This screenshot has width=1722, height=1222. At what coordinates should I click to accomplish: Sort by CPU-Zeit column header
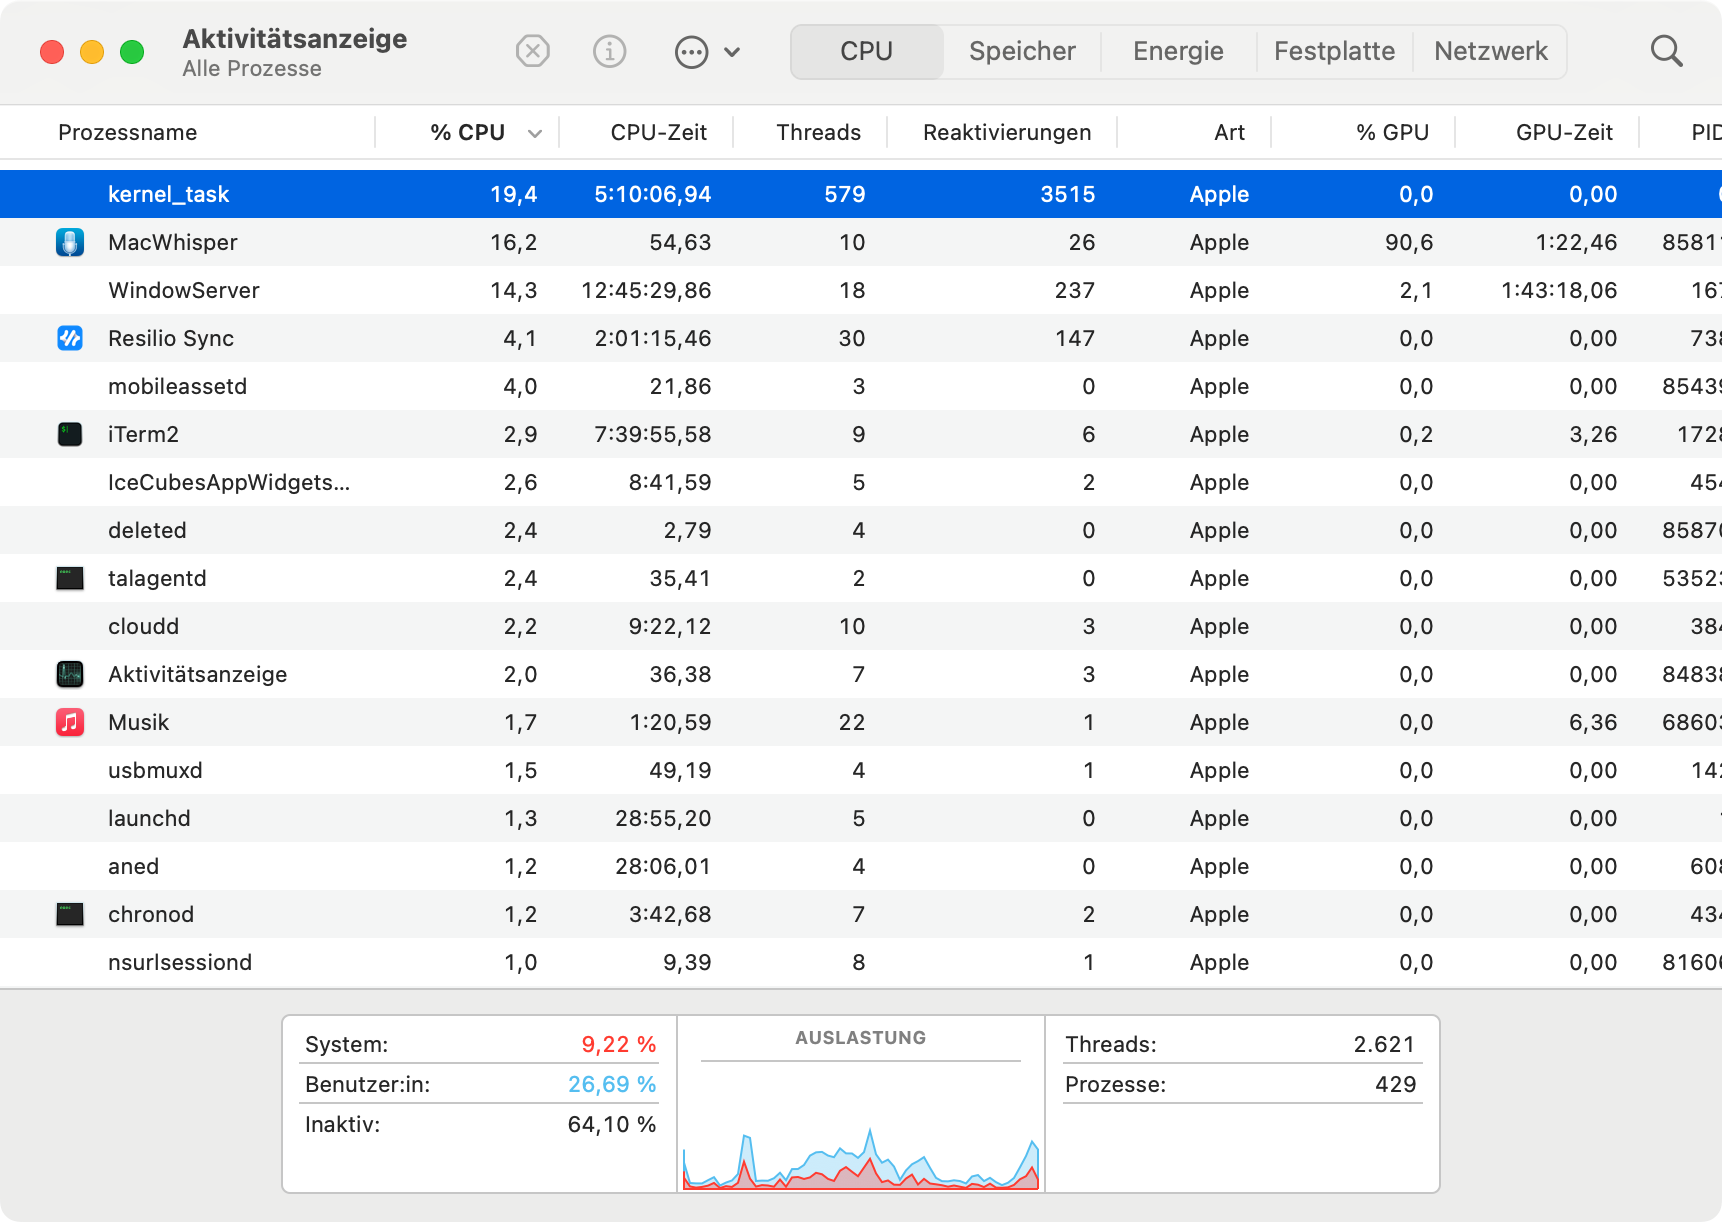point(658,132)
